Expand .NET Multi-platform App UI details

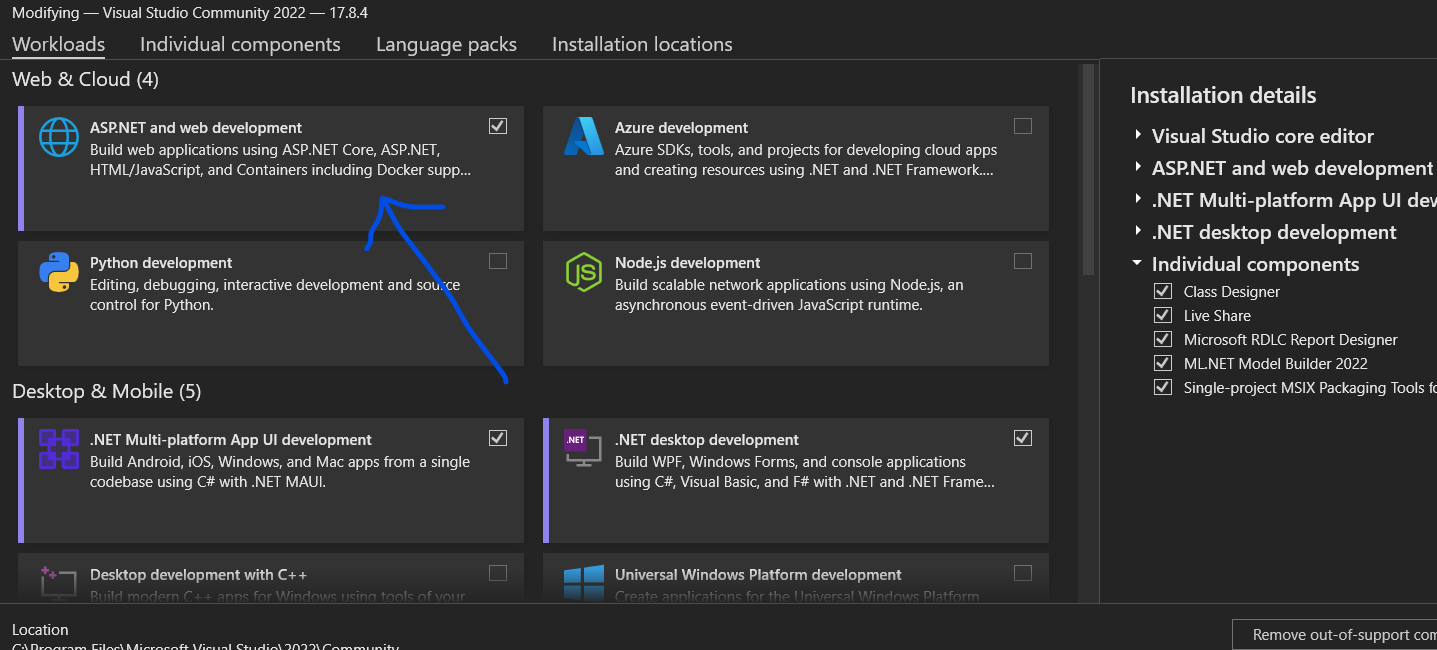1138,200
